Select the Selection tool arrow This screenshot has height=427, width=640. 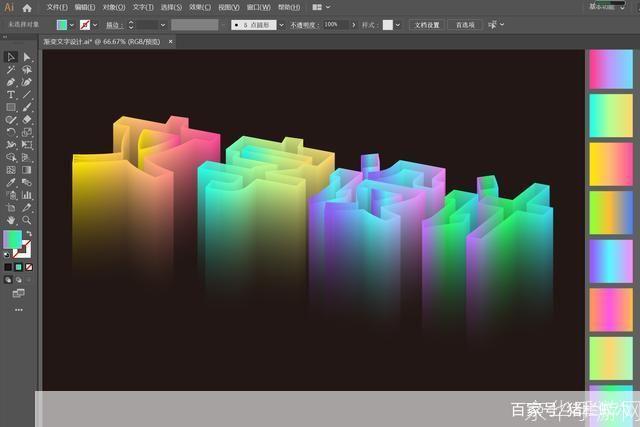point(10,57)
